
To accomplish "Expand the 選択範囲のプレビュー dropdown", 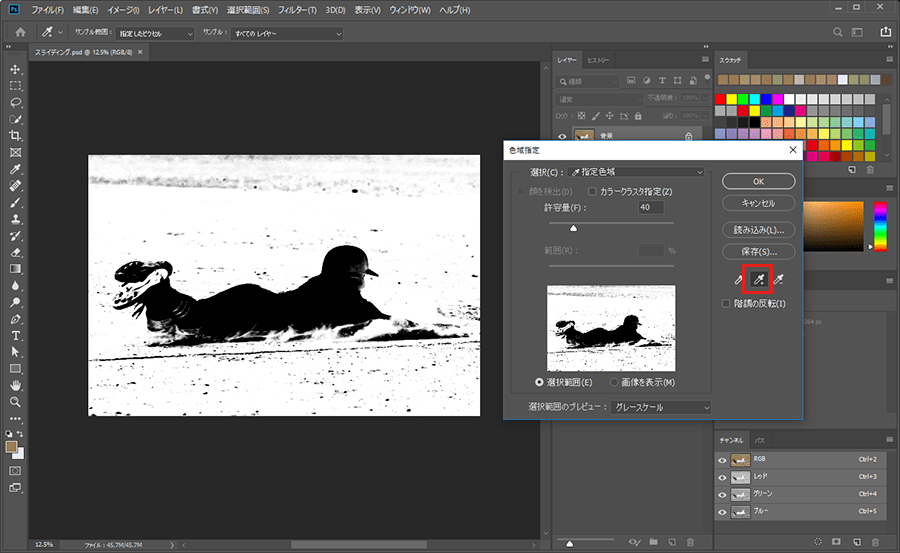I will (661, 407).
